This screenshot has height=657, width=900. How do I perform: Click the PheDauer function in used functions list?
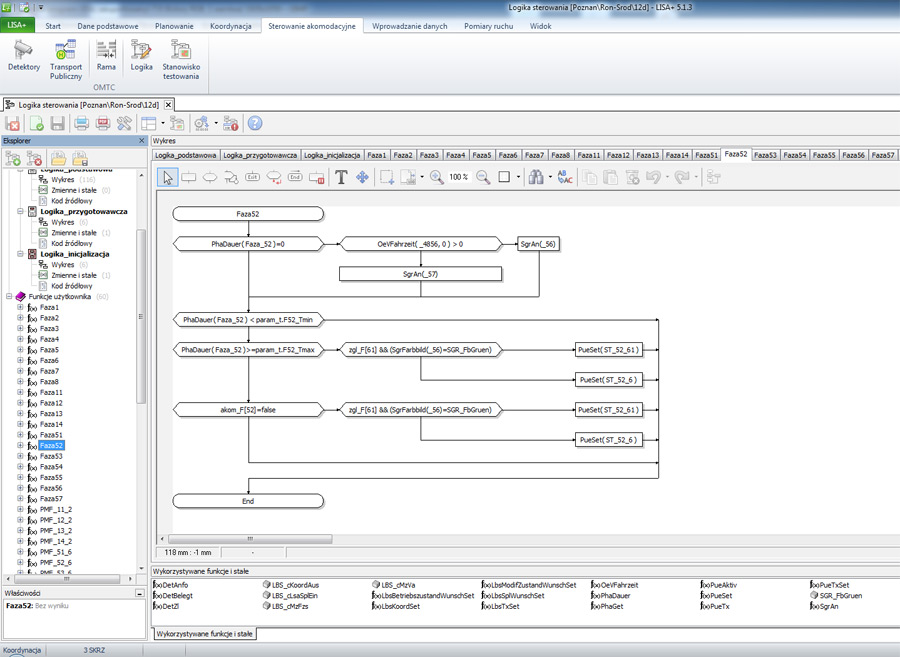tap(615, 595)
